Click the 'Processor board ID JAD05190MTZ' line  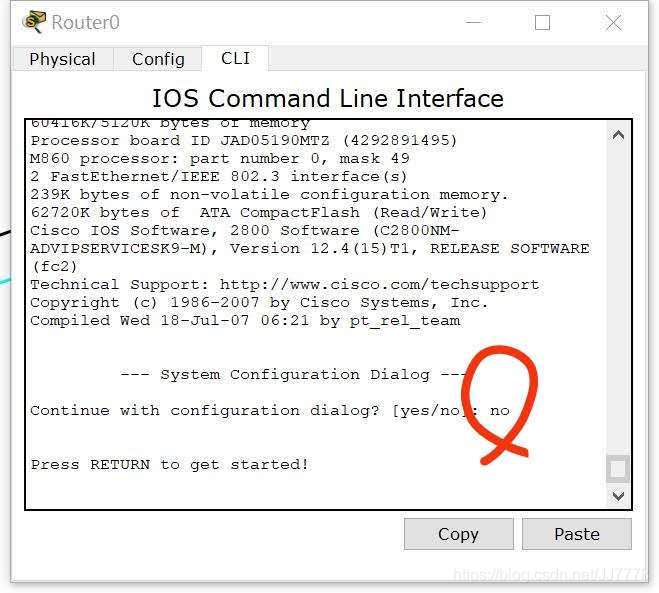(243, 140)
